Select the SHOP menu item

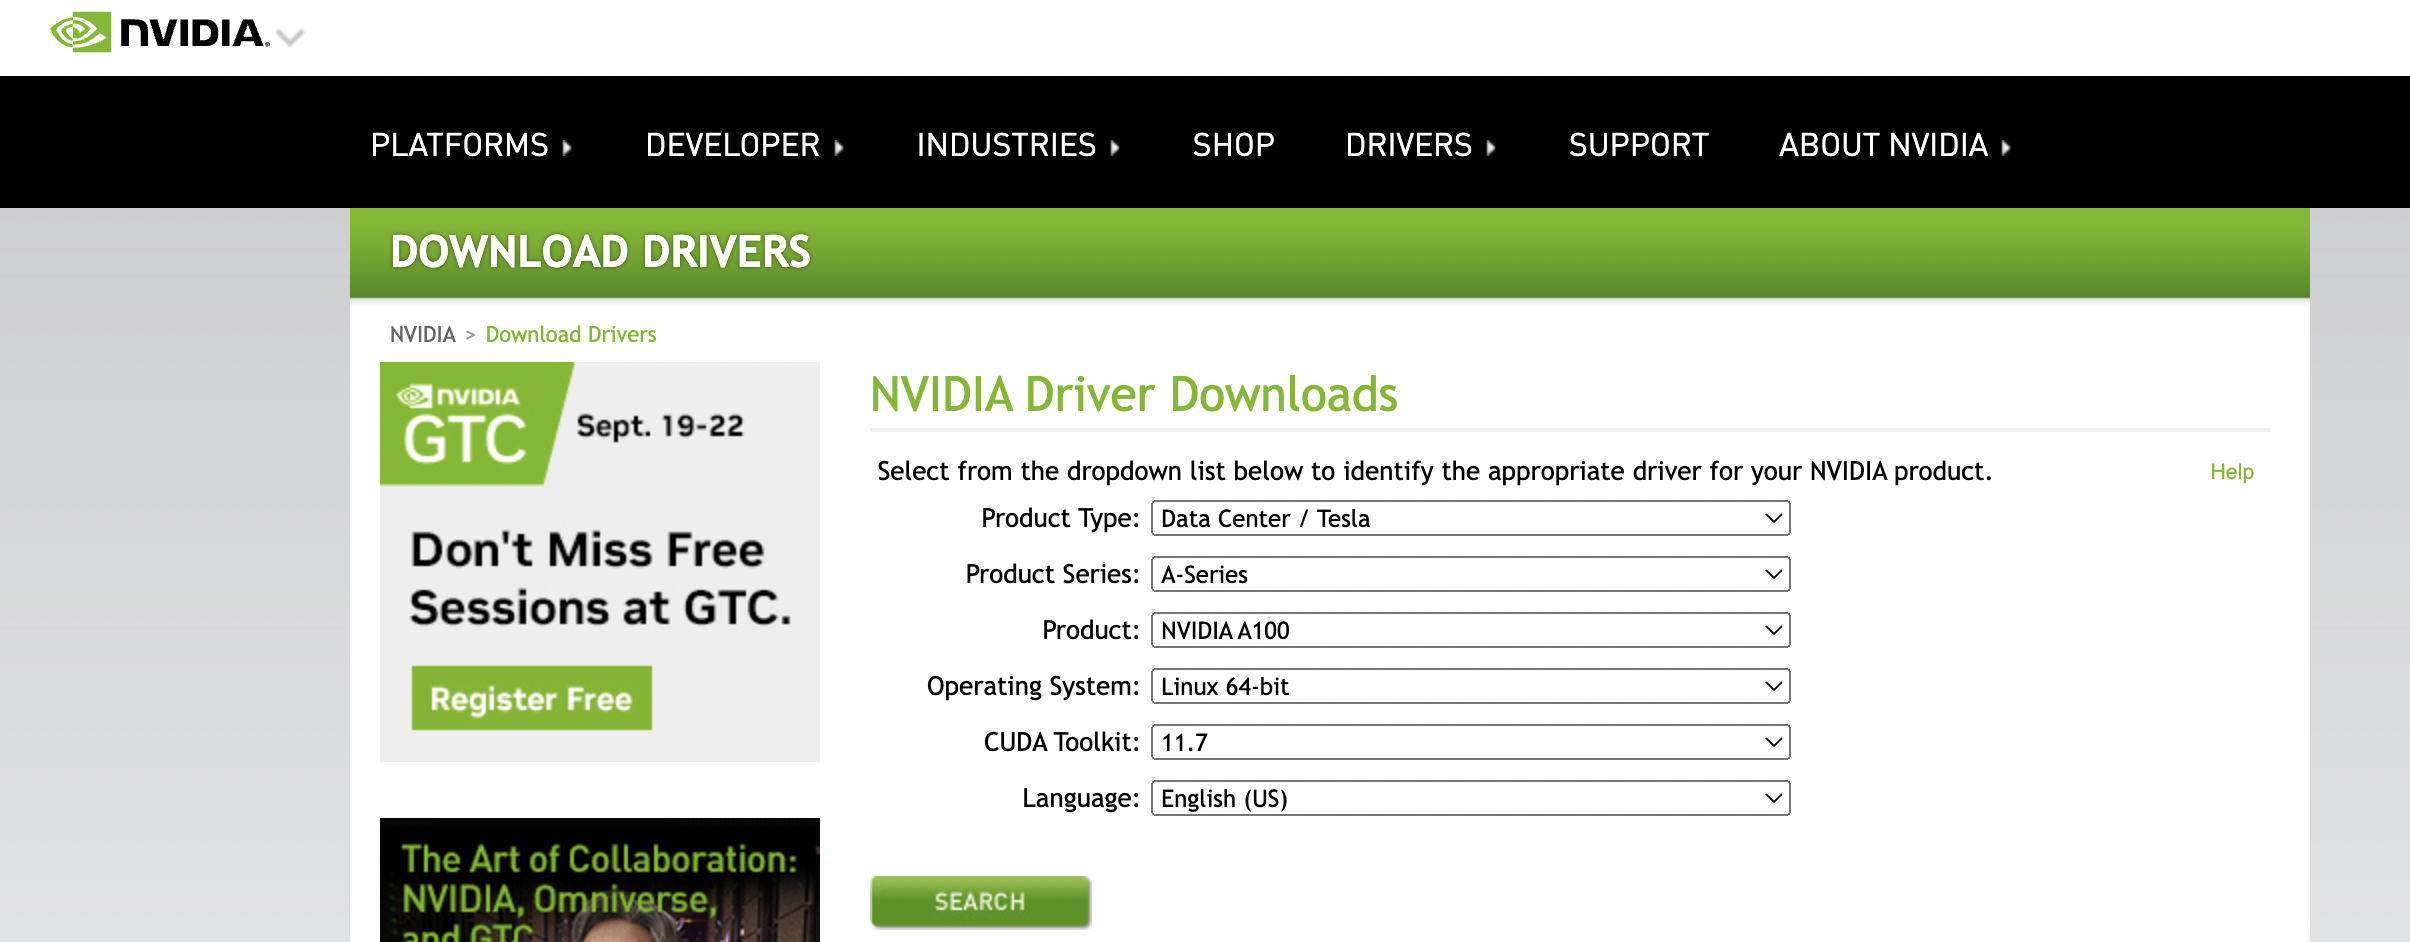click(x=1233, y=146)
